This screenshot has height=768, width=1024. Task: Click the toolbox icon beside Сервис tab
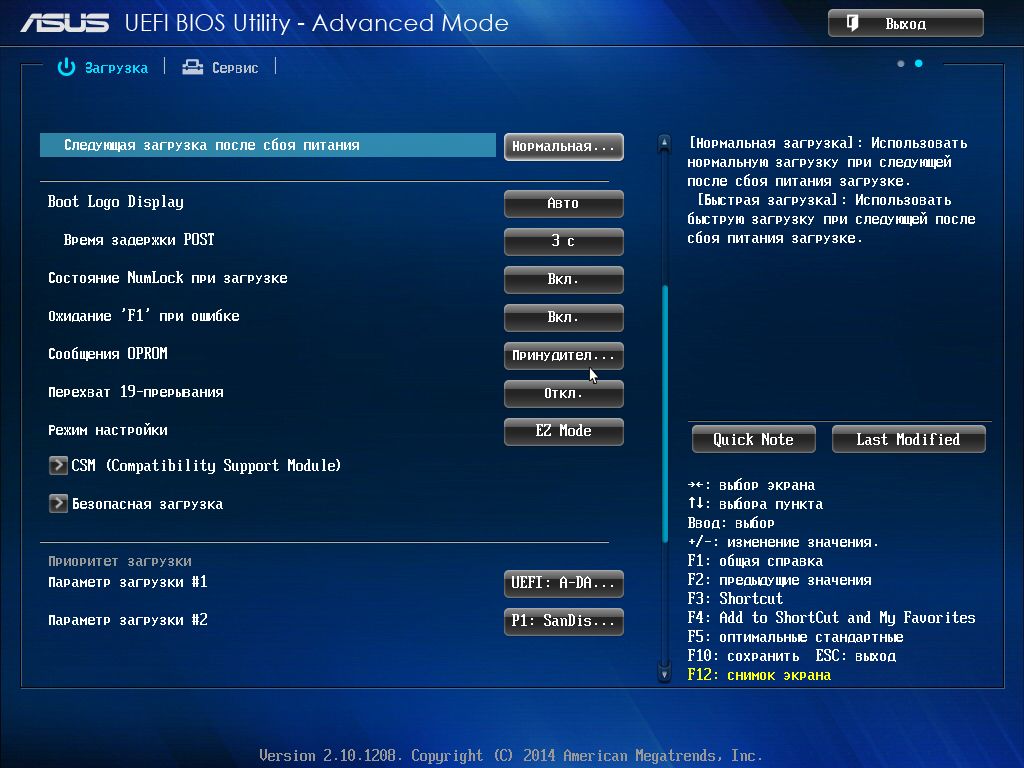(193, 67)
